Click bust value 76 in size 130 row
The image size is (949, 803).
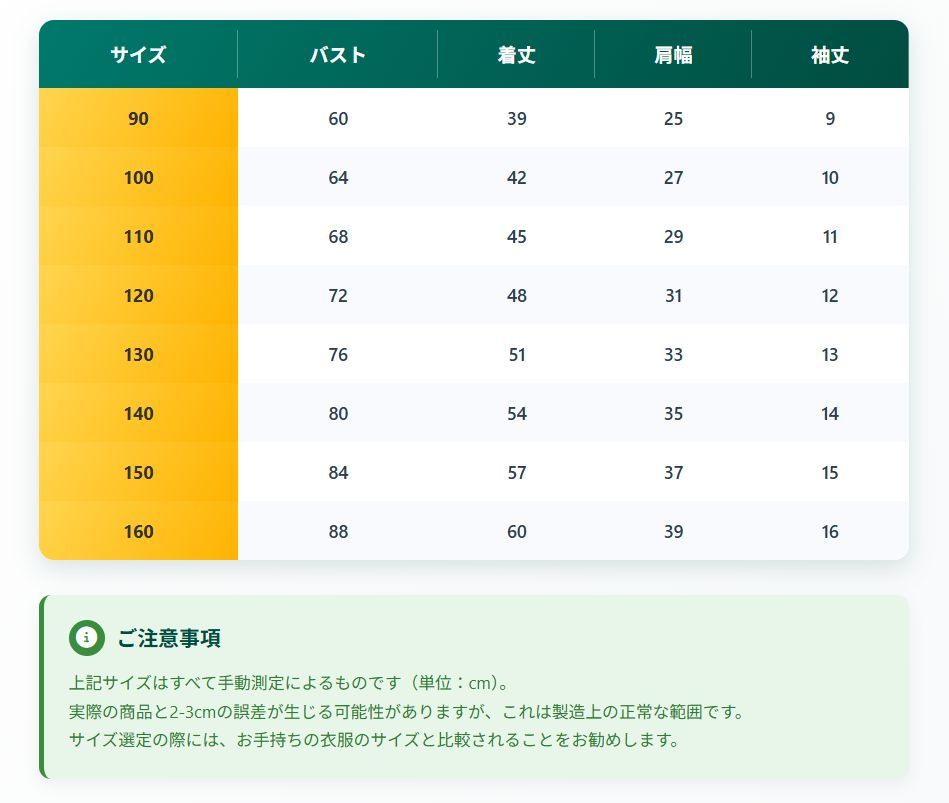pyautogui.click(x=338, y=355)
